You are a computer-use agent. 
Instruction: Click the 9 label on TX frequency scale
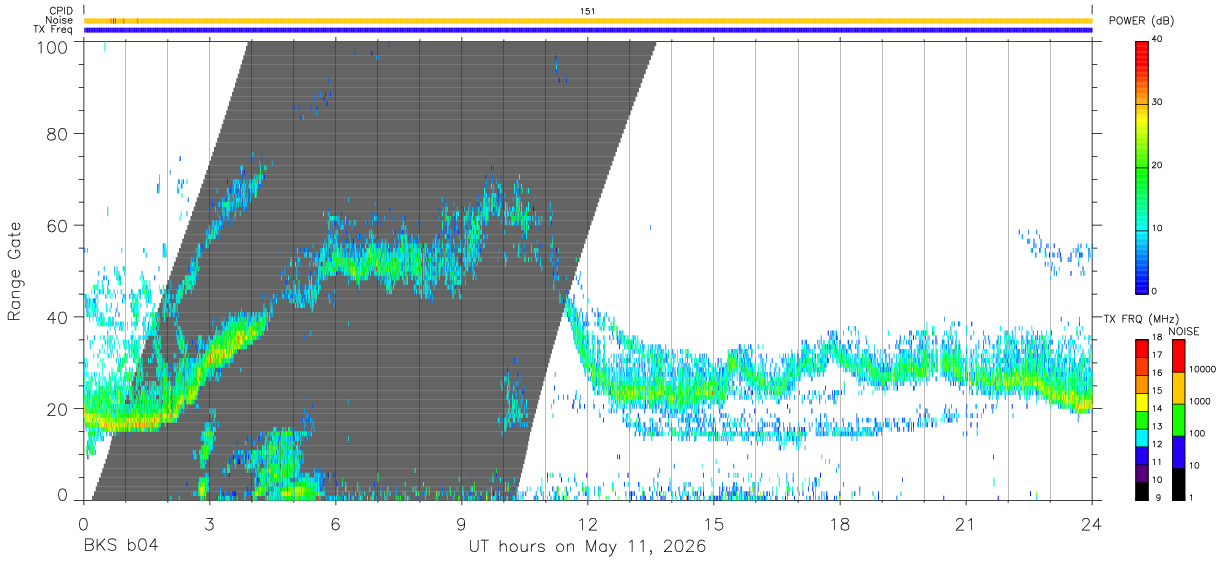point(1156,497)
